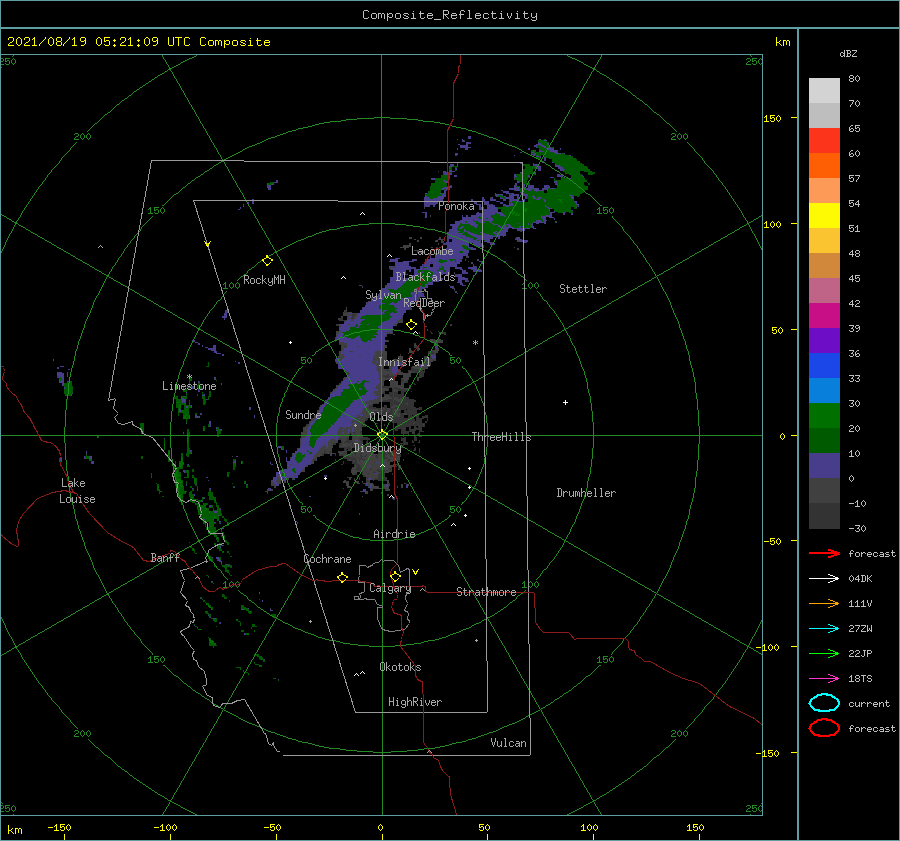Click the yellow radar site marker at Olds
Image resolution: width=900 pixels, height=841 pixels.
(382, 435)
